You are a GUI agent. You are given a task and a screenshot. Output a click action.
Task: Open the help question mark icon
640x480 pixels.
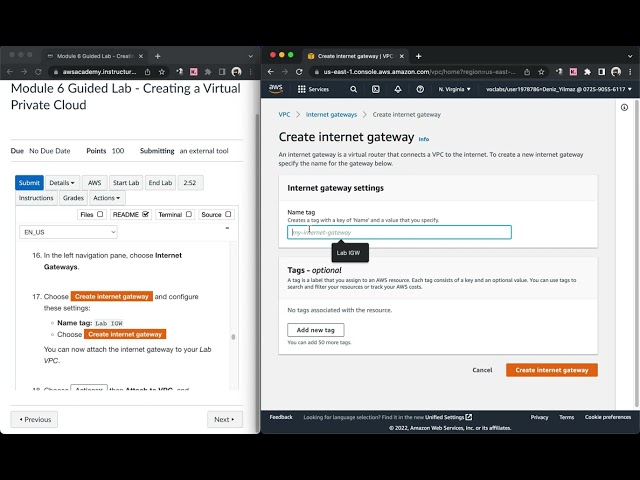tap(420, 89)
